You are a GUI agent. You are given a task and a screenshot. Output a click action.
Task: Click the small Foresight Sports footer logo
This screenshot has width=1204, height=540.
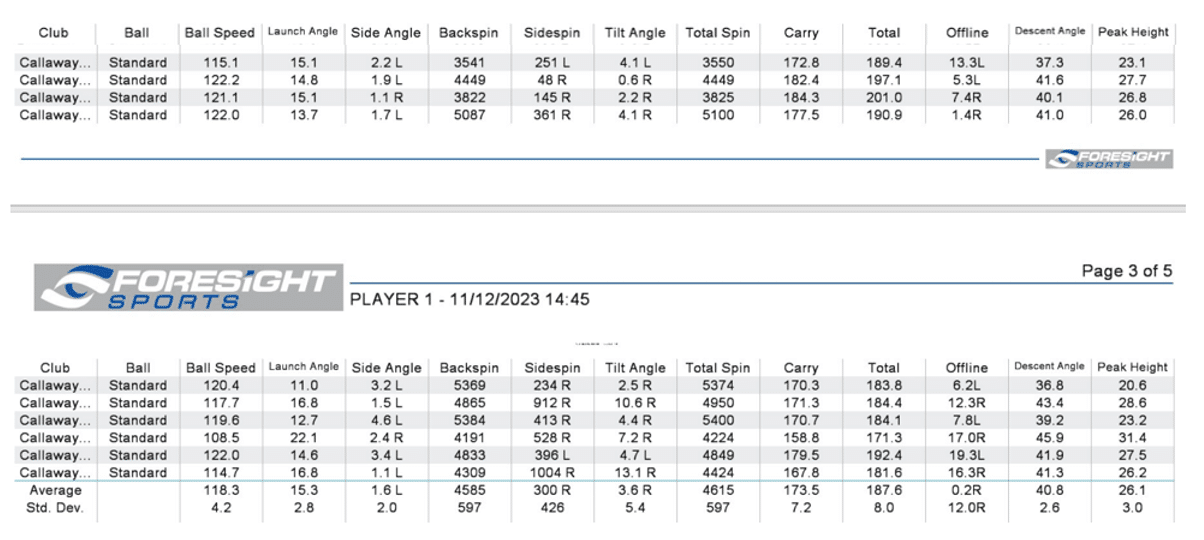coord(1108,158)
